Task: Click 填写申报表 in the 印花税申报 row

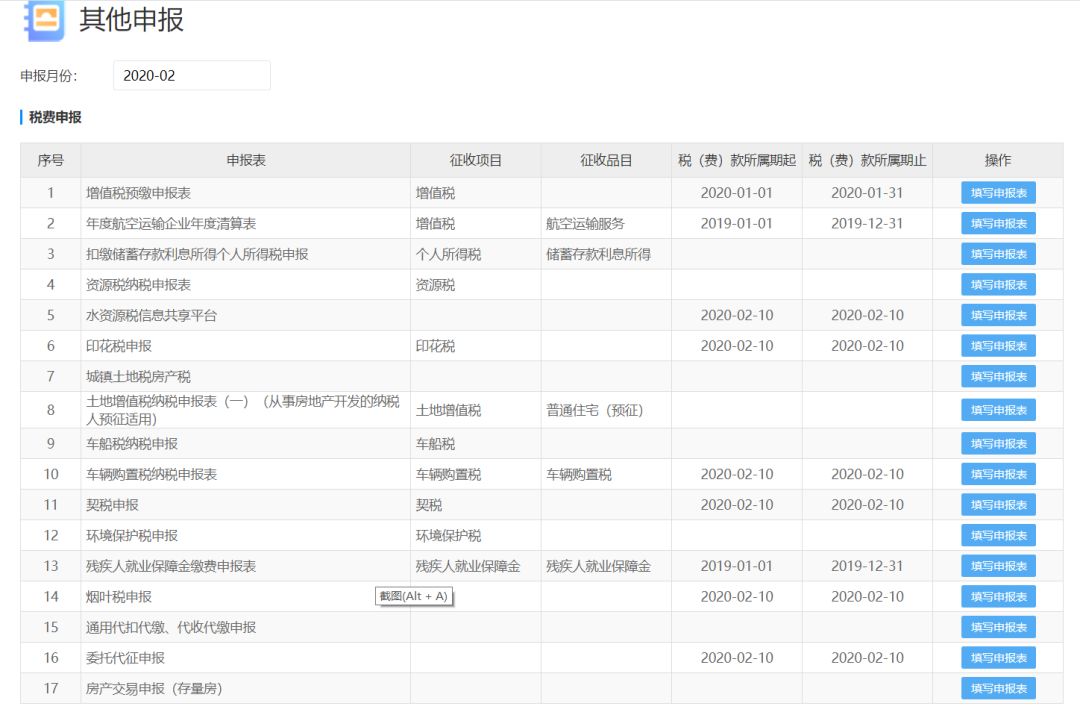Action: pos(998,346)
